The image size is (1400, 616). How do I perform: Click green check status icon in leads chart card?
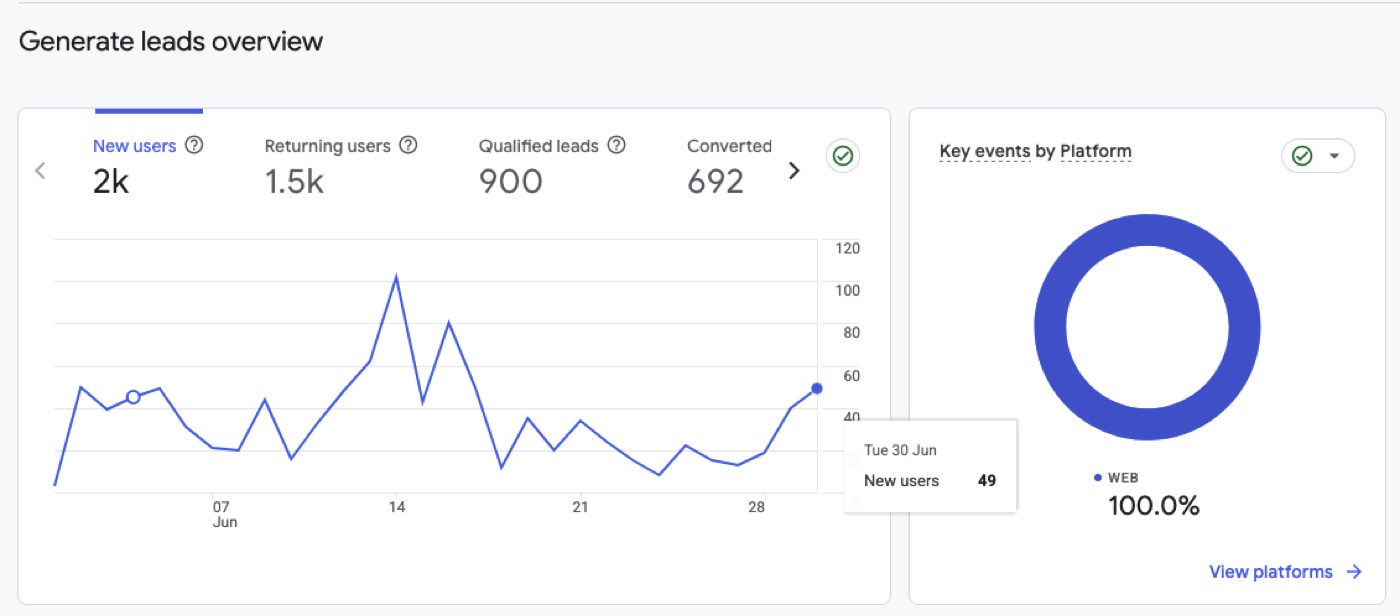pyautogui.click(x=843, y=156)
